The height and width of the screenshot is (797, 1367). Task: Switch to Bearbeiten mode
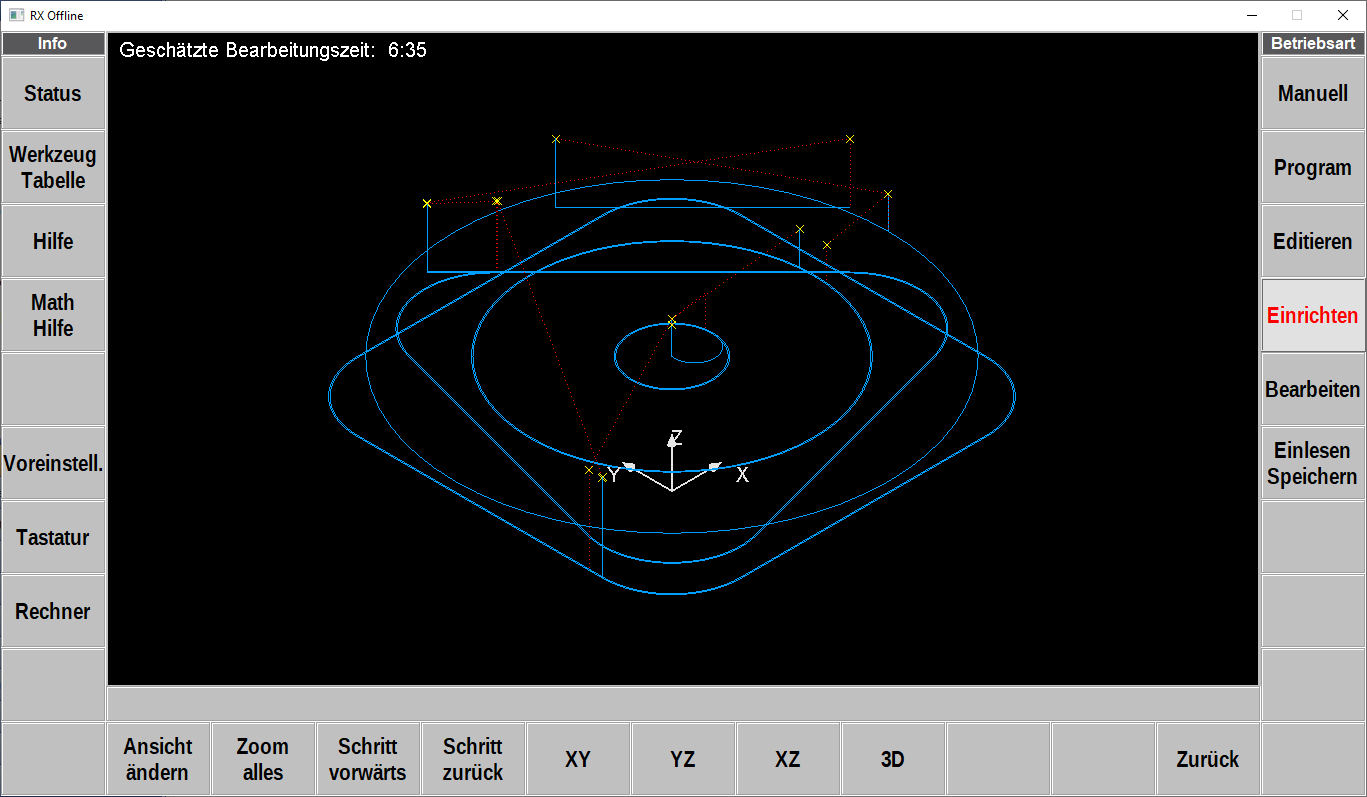(1313, 390)
